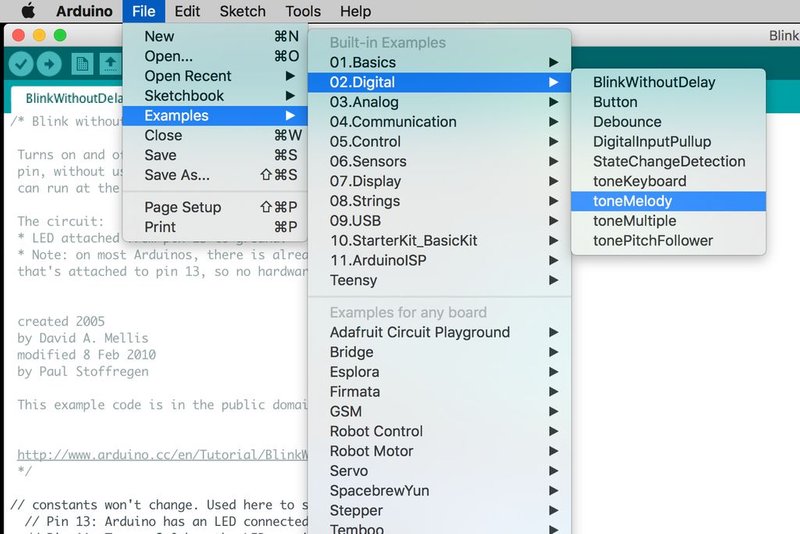Open the toneMultiple example
Image resolution: width=800 pixels, height=534 pixels.
[x=668, y=221]
